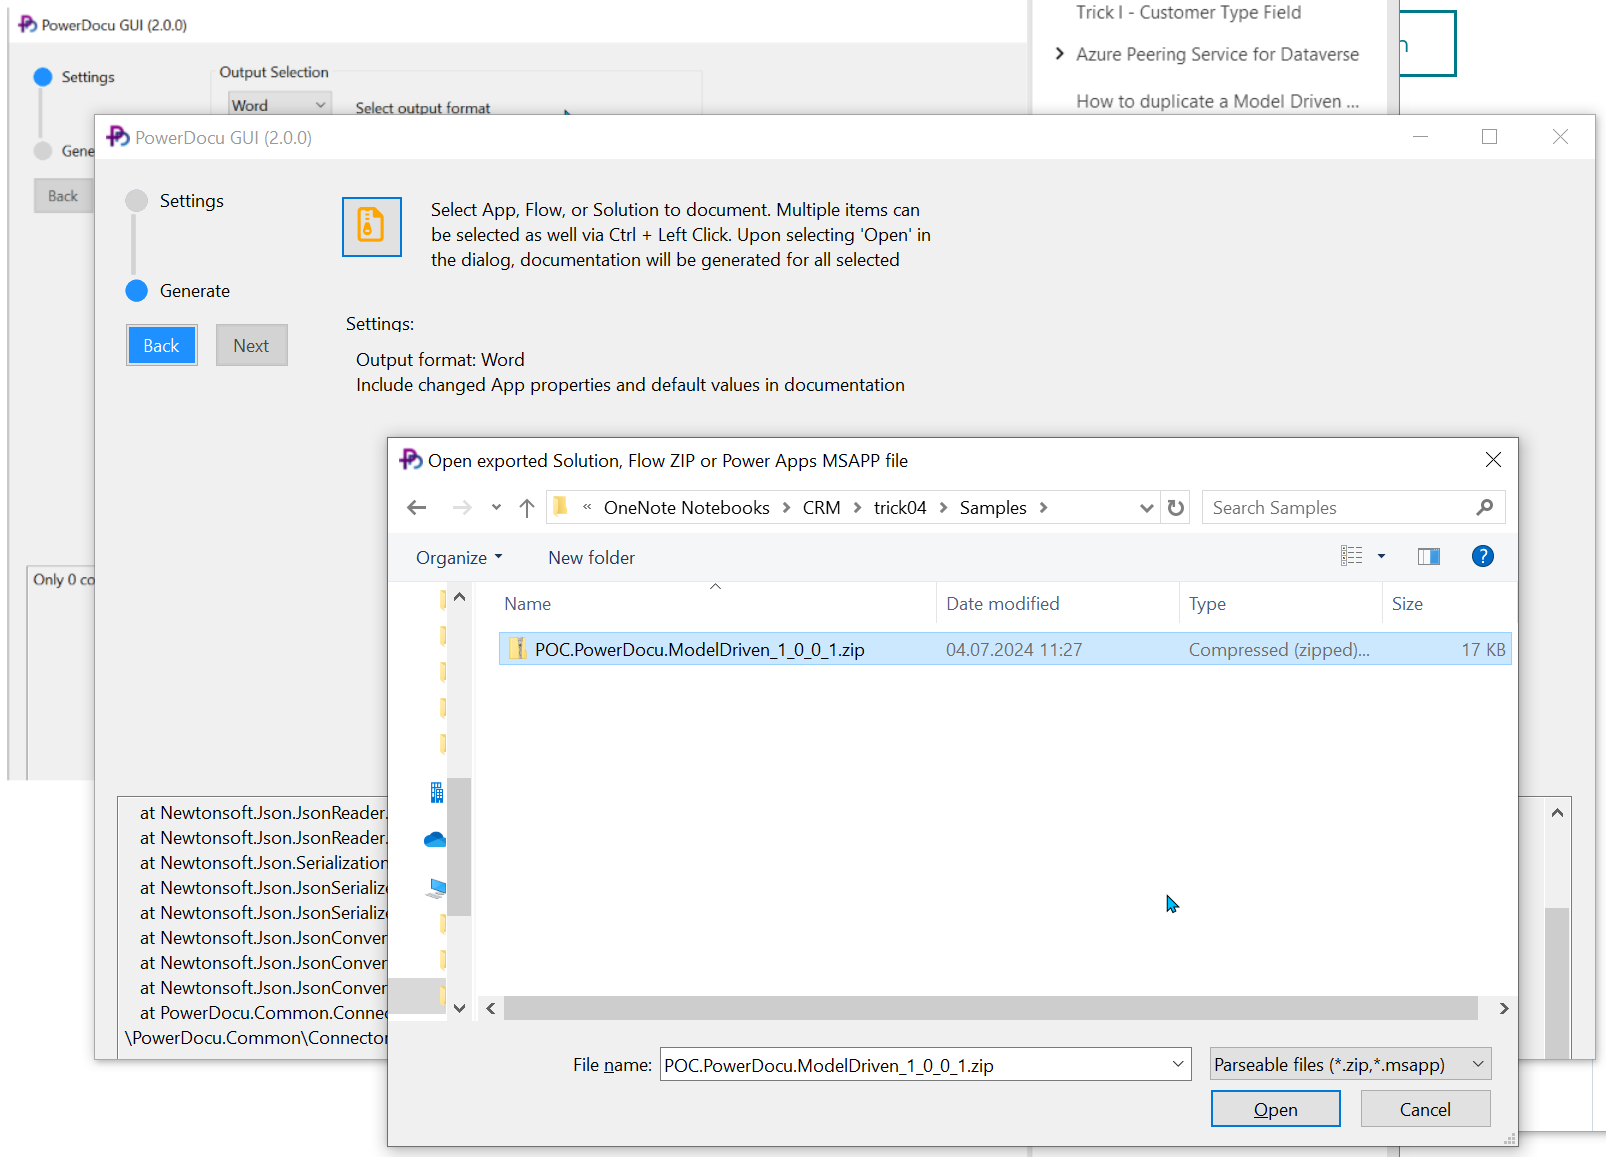The height and width of the screenshot is (1157, 1606).
Task: Minimize the front PowerDocu GUI window
Action: (1420, 137)
